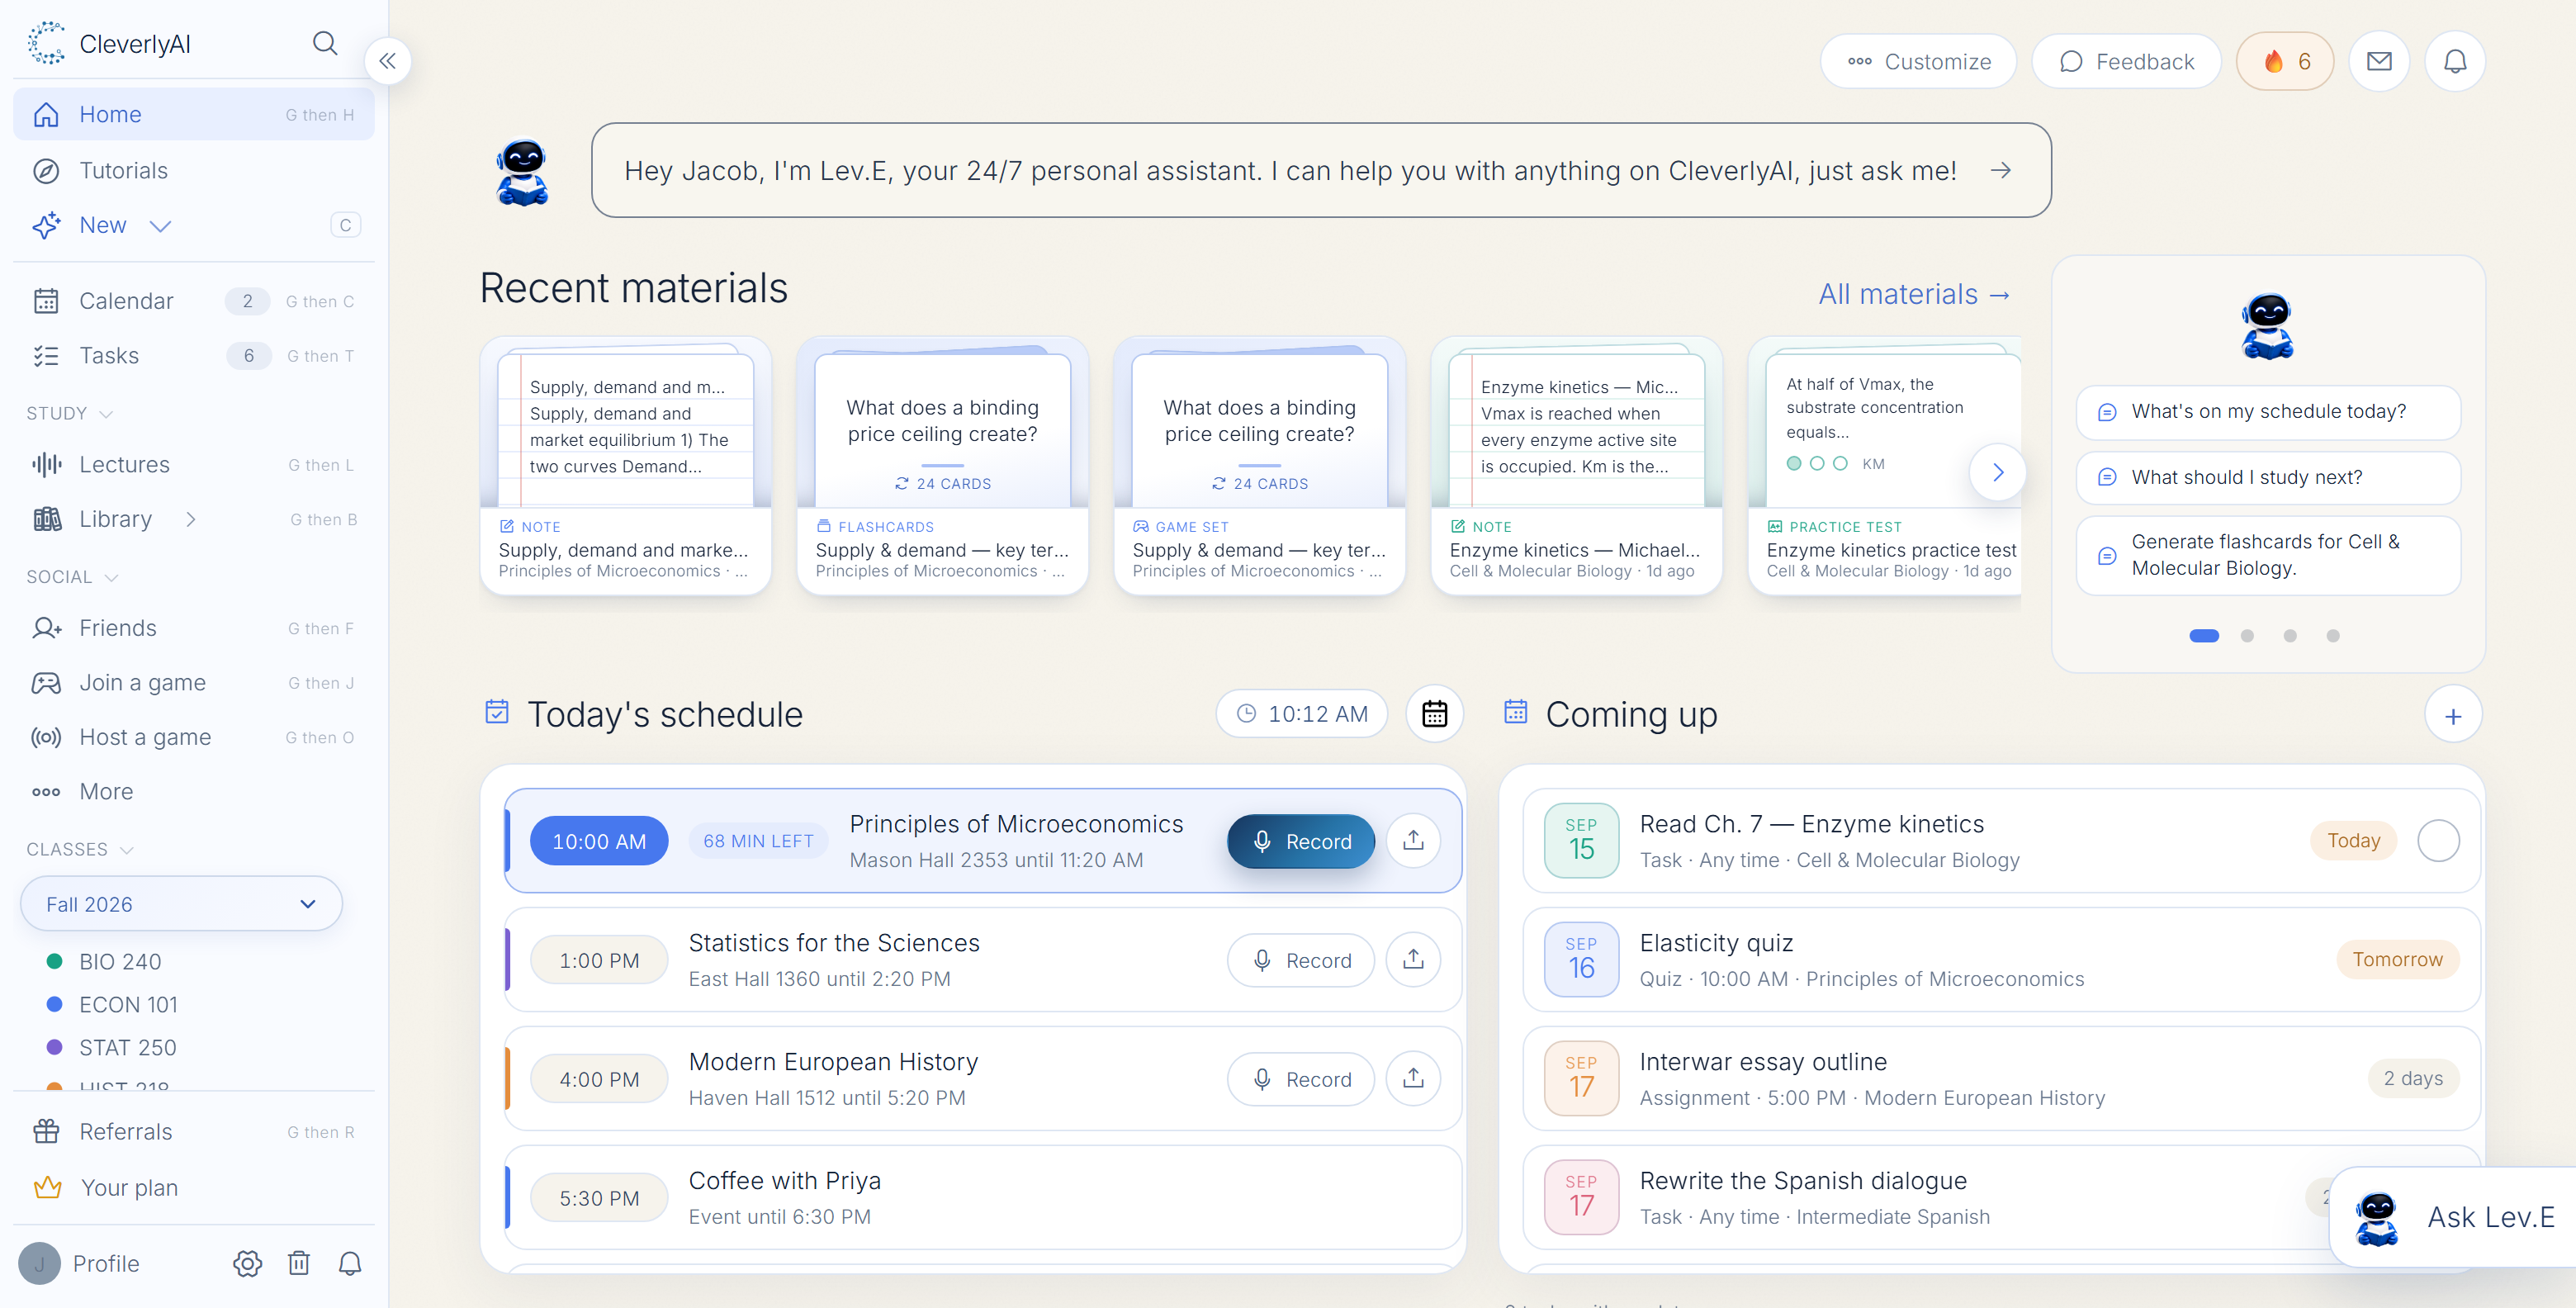2576x1308 pixels.
Task: Click the CleverlyAI logo
Action: (46, 43)
